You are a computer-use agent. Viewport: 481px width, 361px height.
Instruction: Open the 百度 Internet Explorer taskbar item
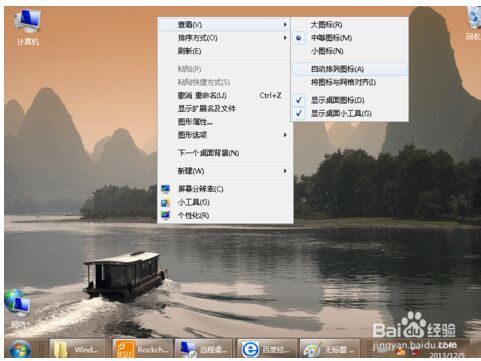click(267, 349)
